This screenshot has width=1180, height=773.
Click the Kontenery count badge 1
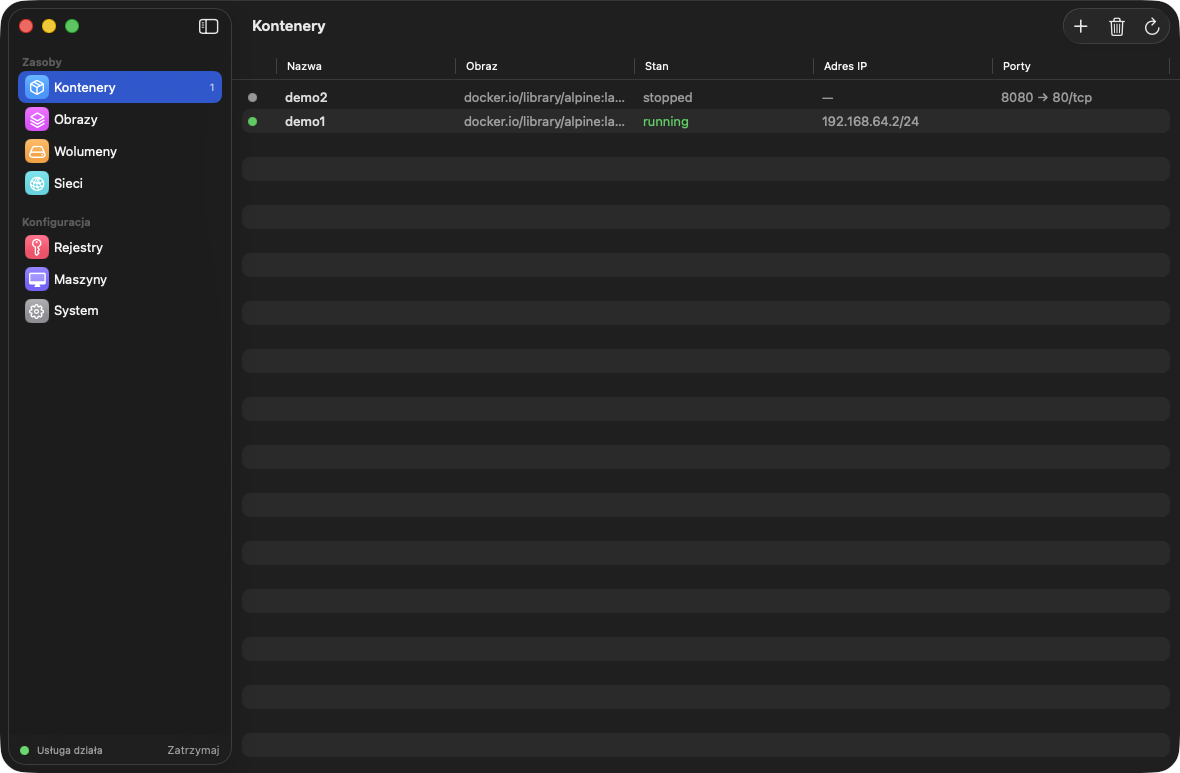(211, 87)
